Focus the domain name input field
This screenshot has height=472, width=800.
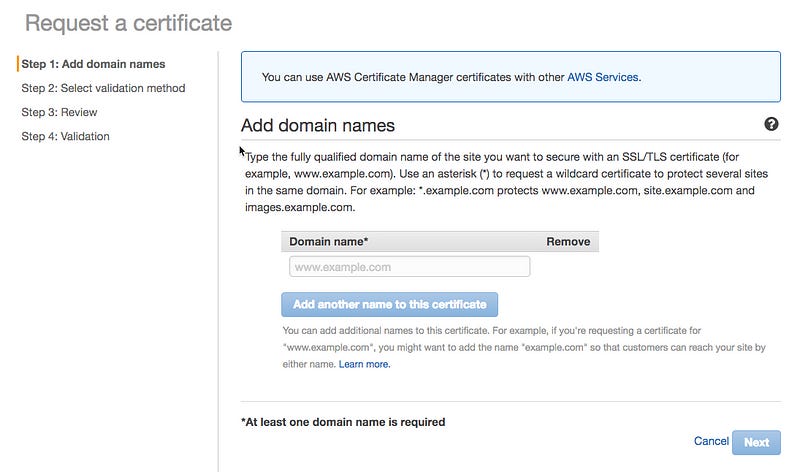(409, 267)
